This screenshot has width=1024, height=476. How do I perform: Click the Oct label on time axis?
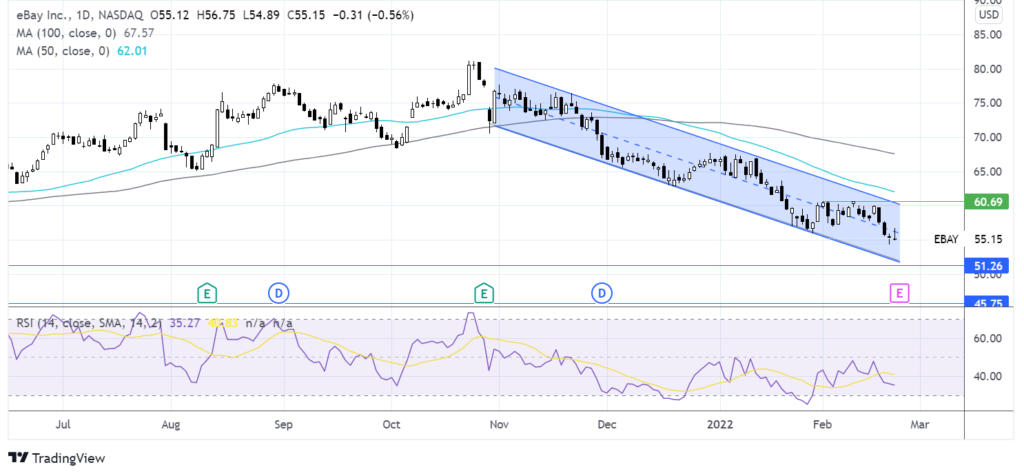coord(391,424)
